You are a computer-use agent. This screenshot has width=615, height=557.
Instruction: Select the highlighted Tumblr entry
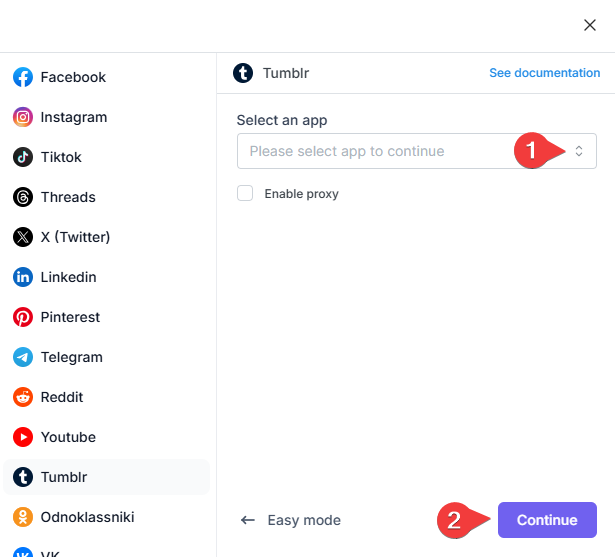(106, 477)
